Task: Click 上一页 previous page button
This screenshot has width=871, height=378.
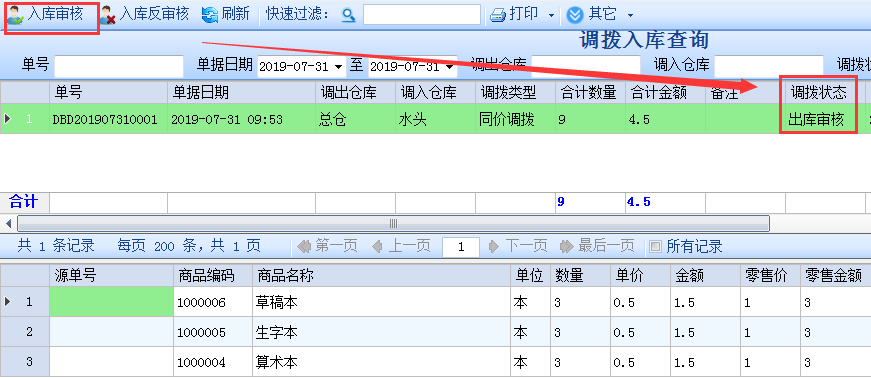Action: point(401,246)
